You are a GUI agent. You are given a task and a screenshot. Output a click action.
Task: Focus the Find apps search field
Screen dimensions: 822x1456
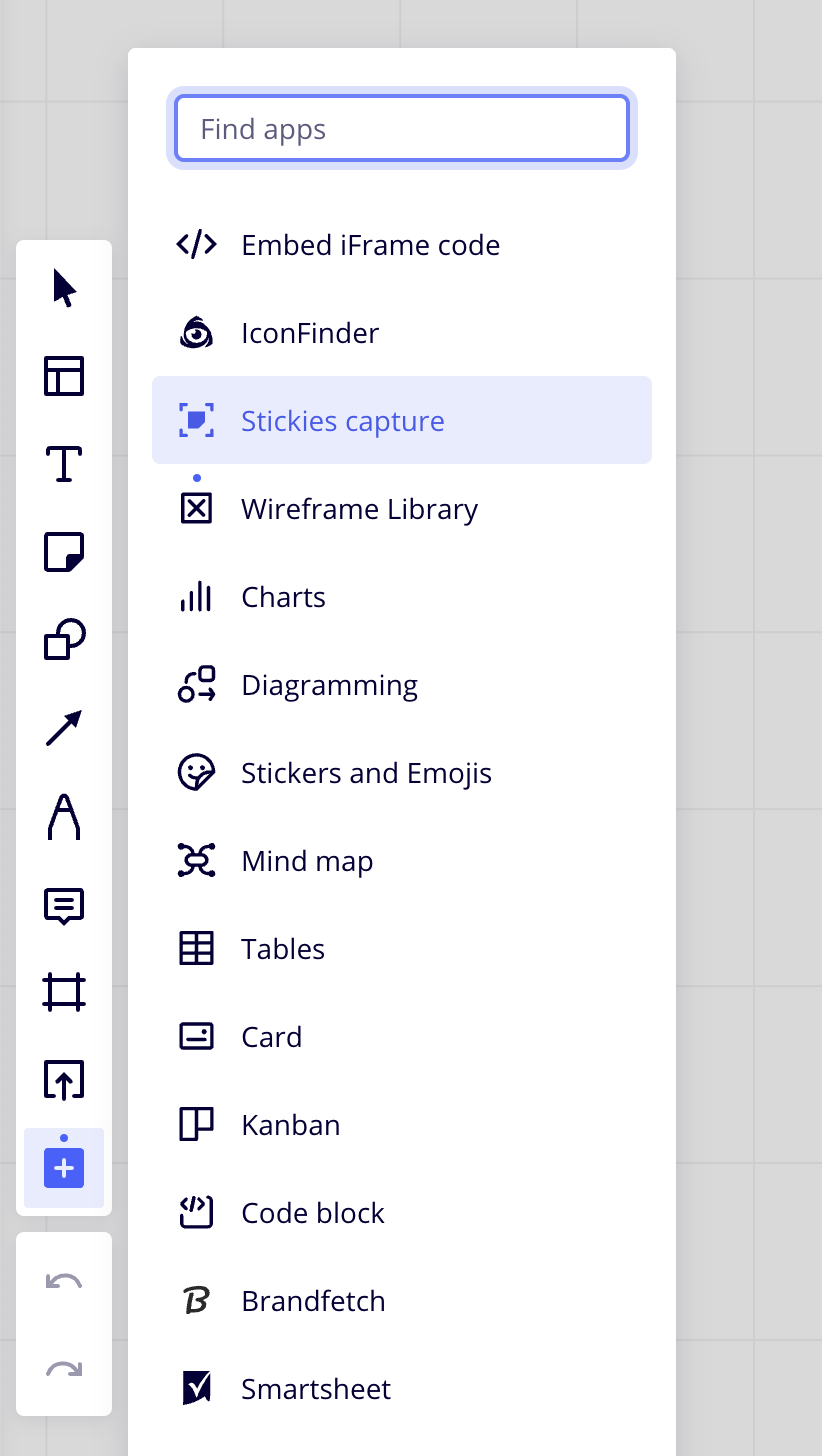(x=402, y=129)
